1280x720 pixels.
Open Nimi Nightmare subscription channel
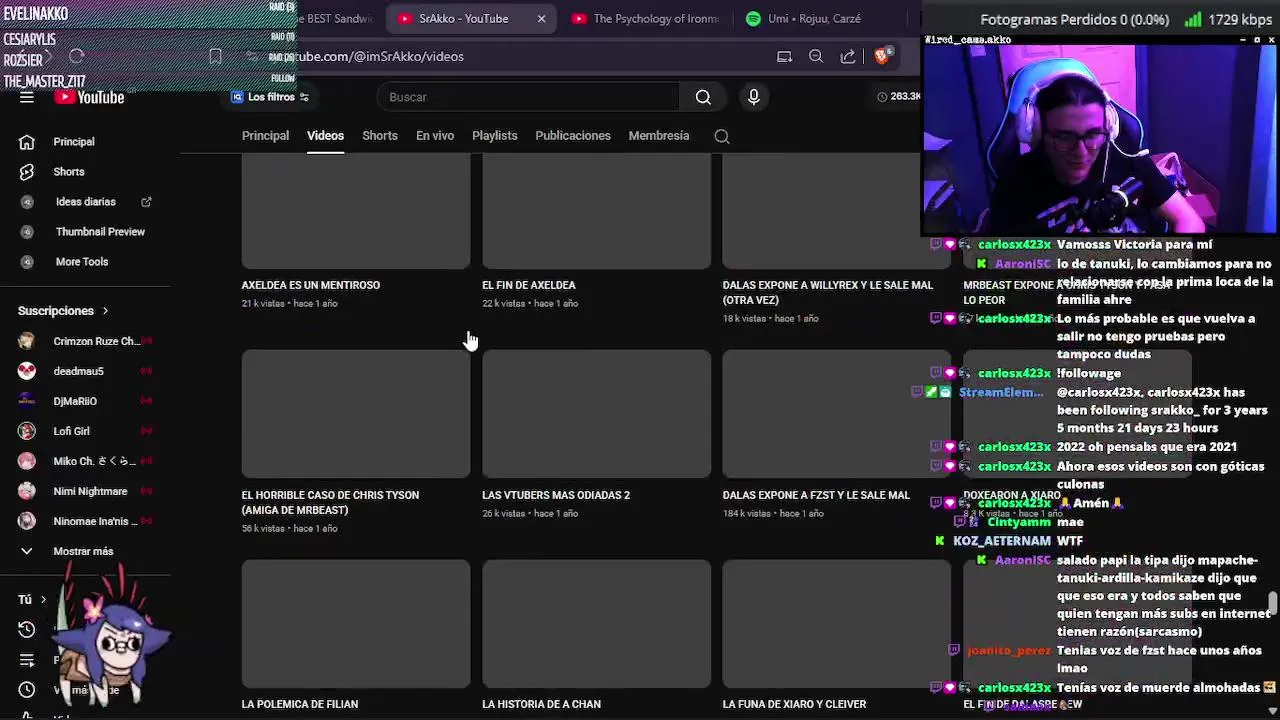(x=90, y=491)
